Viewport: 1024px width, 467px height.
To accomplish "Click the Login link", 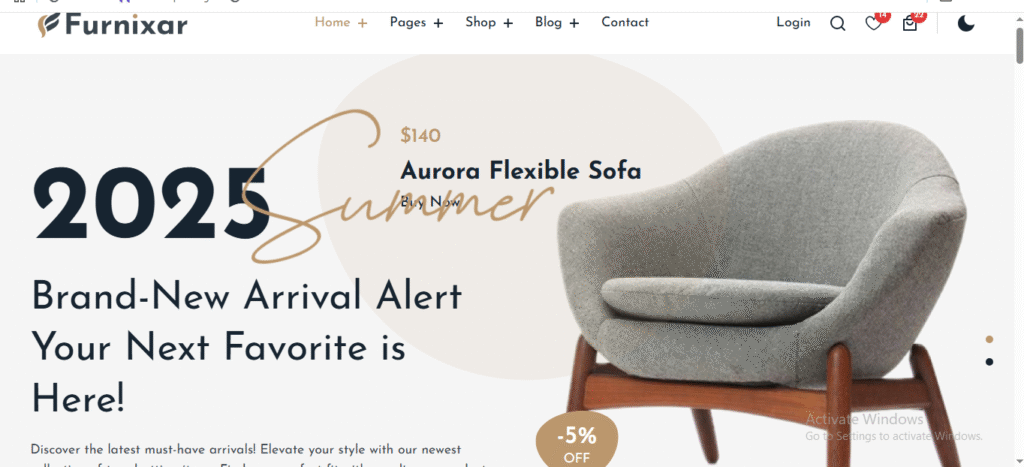I will 793,22.
